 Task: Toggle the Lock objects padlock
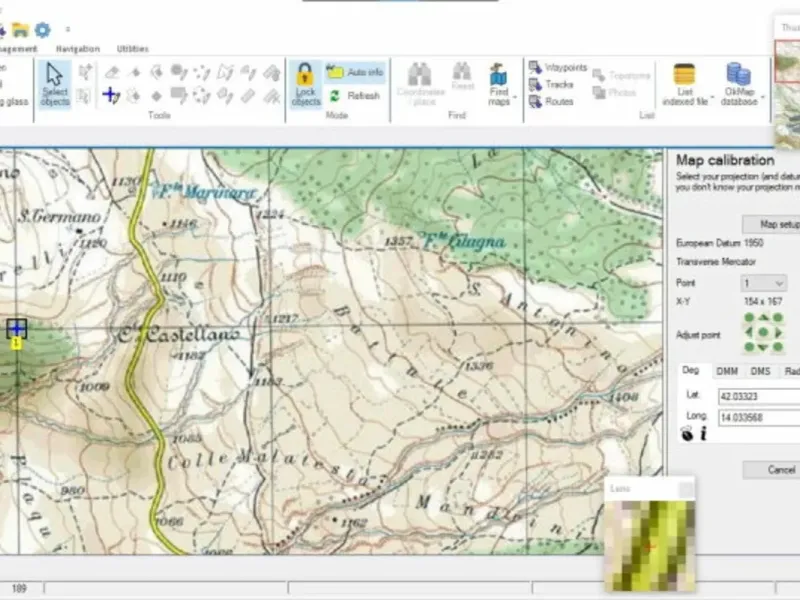(306, 85)
